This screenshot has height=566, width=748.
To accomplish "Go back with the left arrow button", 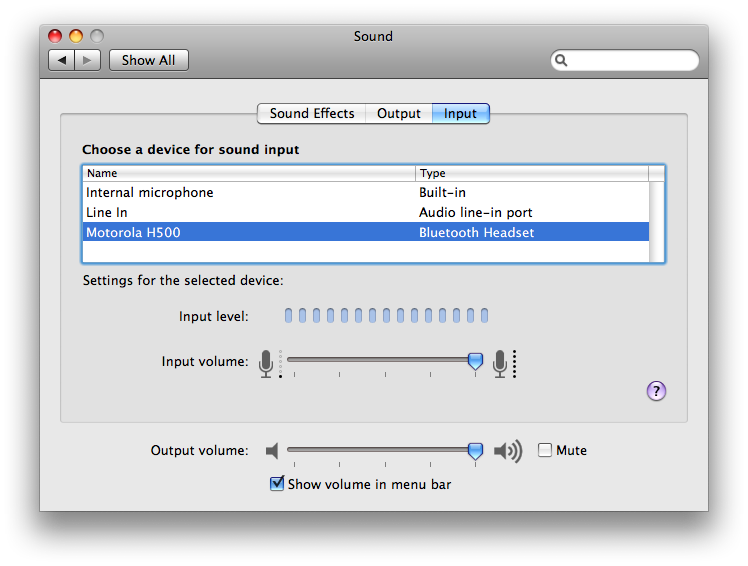I will pyautogui.click(x=62, y=60).
